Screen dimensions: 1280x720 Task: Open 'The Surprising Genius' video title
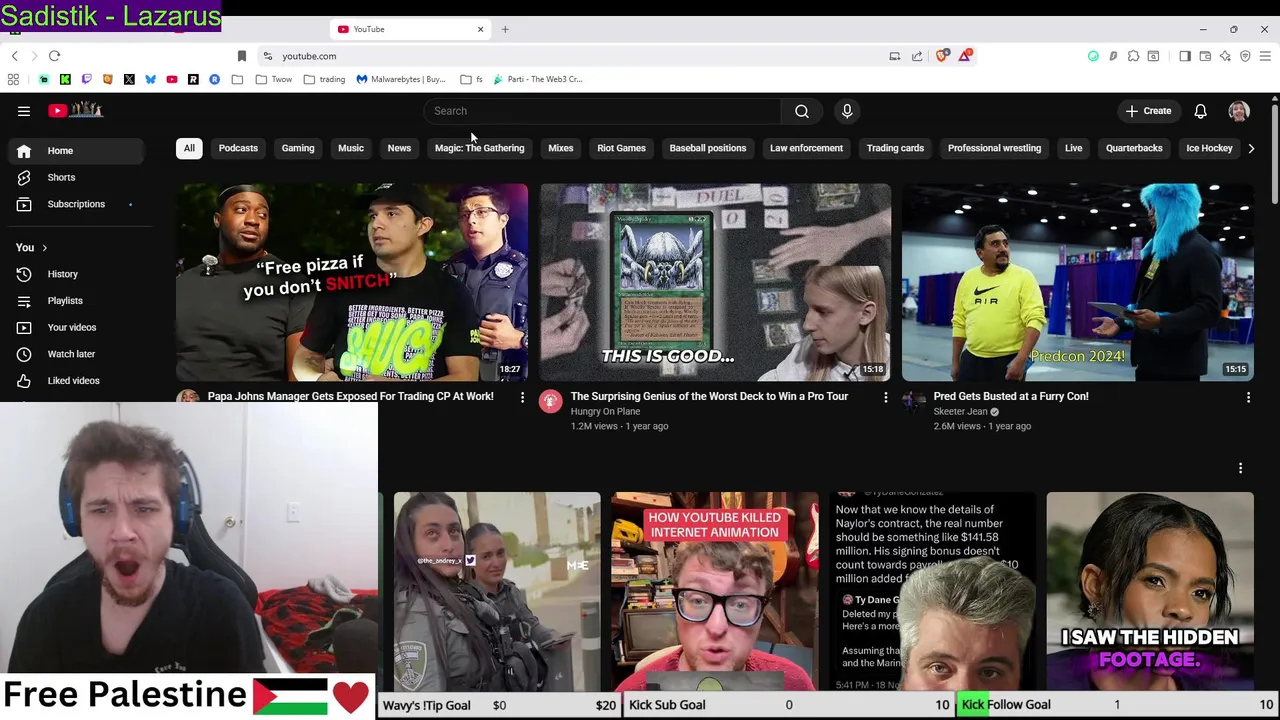pos(709,396)
